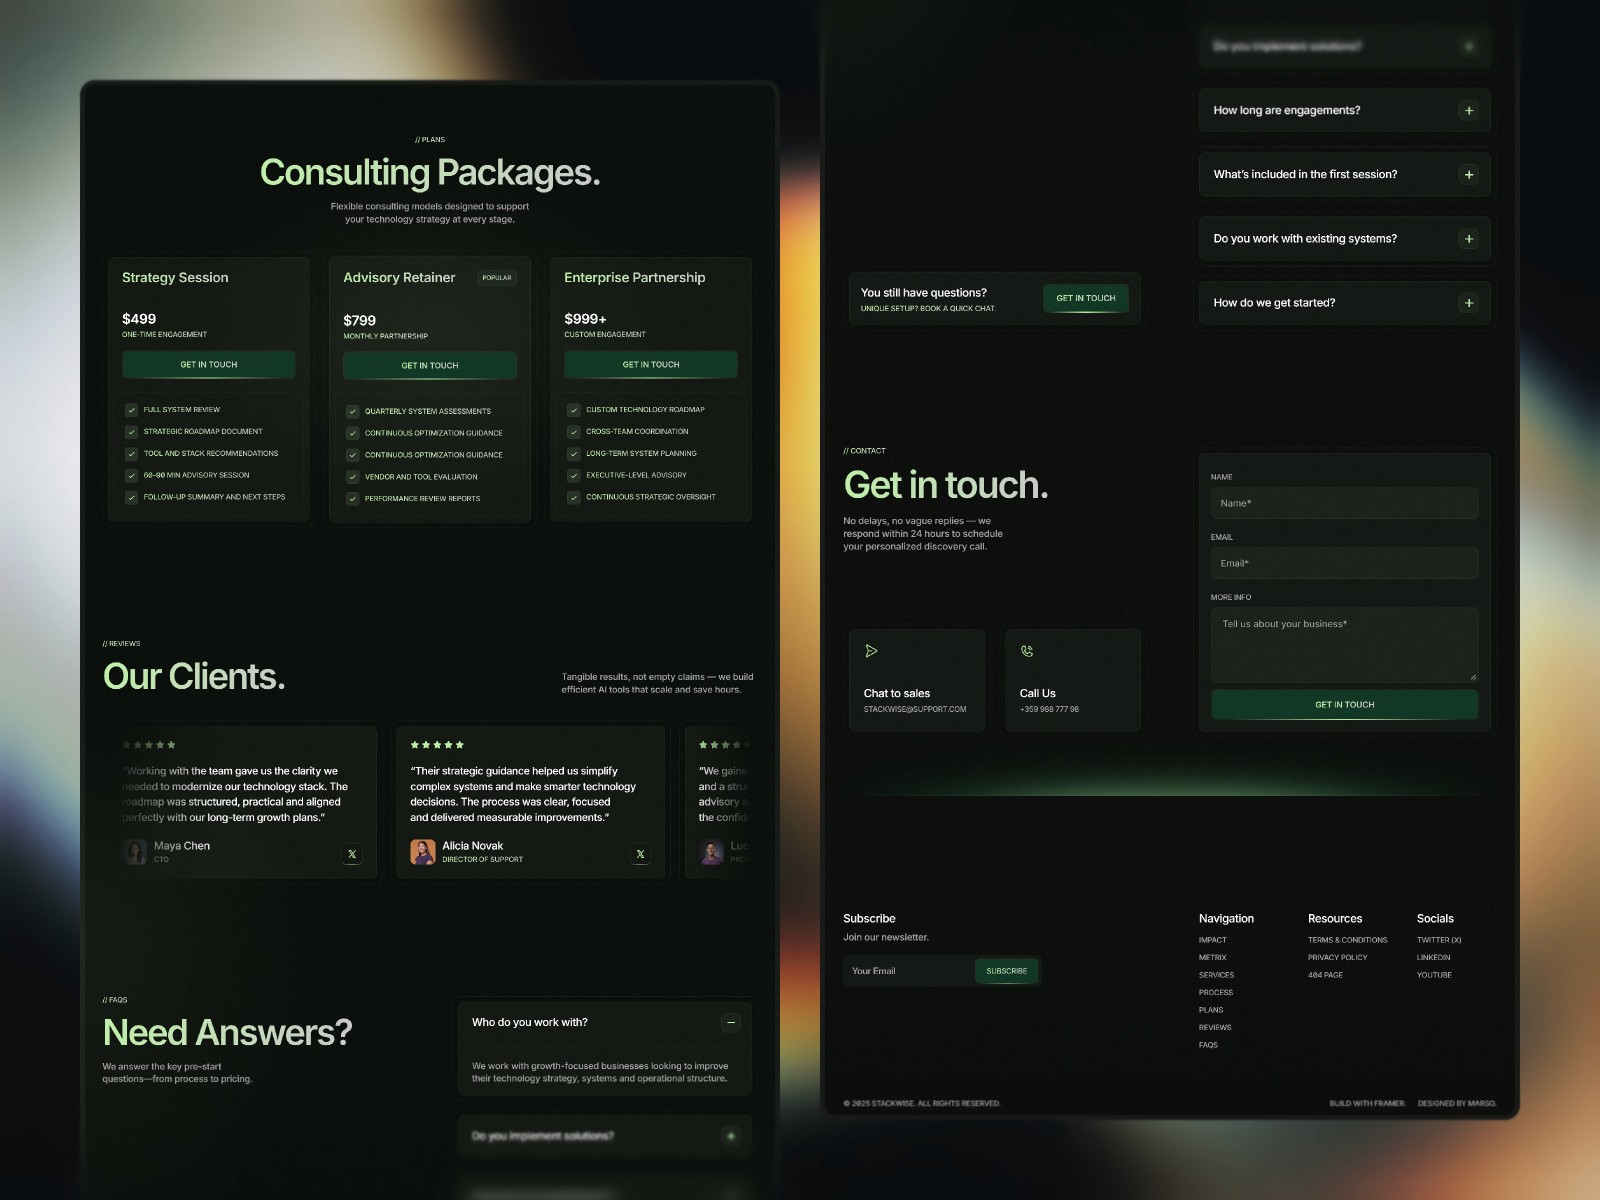The width and height of the screenshot is (1600, 1200).
Task: Click '60-90 min advisory session' feature text
Action: point(197,476)
